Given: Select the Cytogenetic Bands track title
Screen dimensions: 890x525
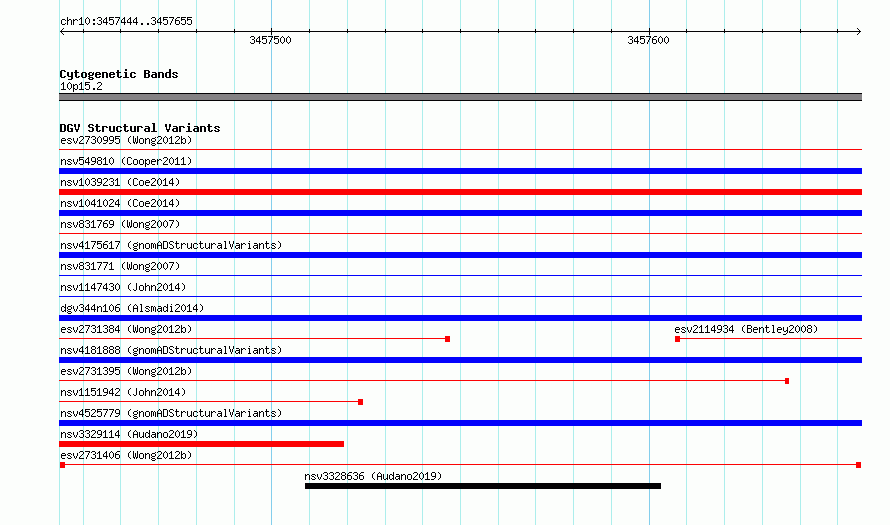Looking at the screenshot, I should click(119, 74).
